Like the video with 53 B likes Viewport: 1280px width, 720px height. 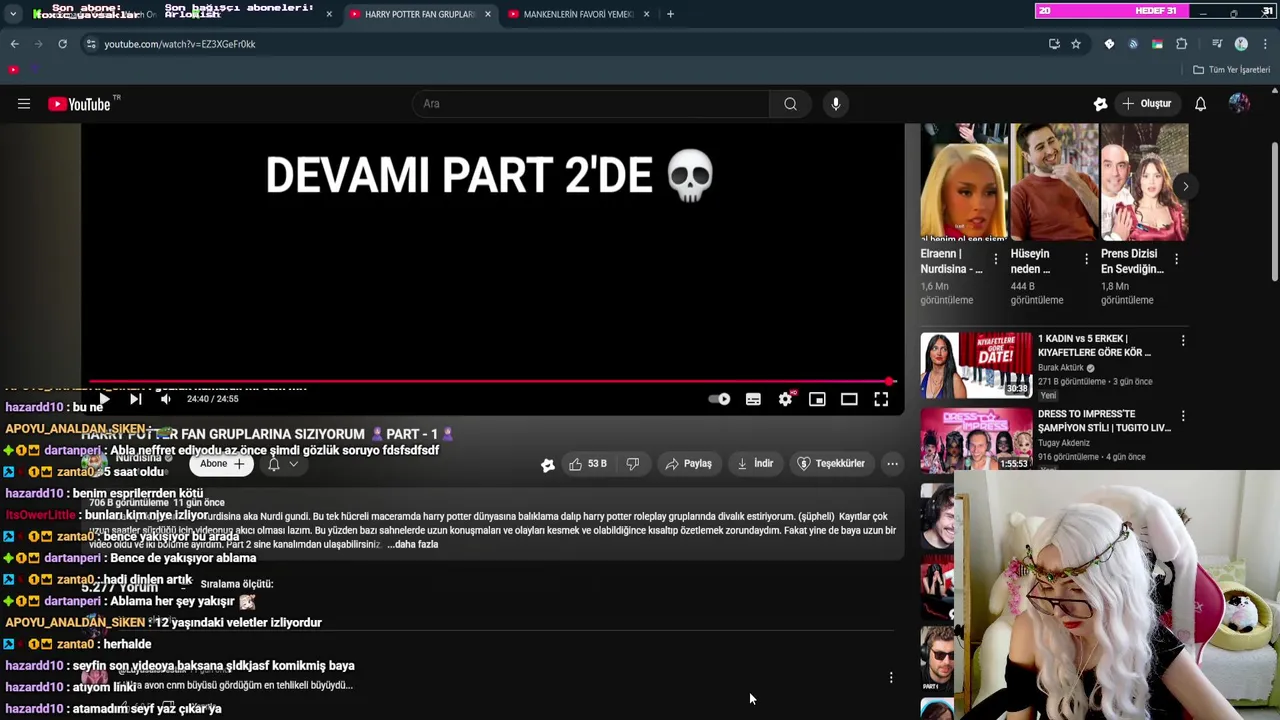[x=587, y=464]
